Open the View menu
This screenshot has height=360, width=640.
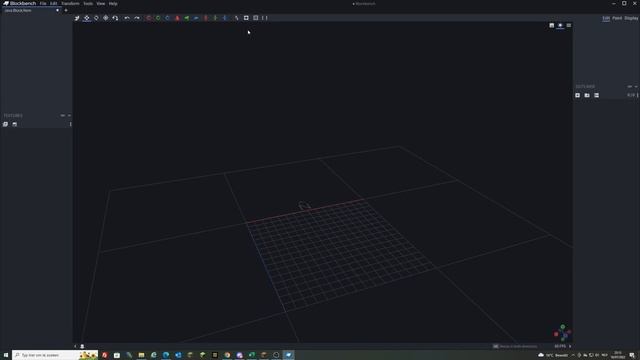100,3
